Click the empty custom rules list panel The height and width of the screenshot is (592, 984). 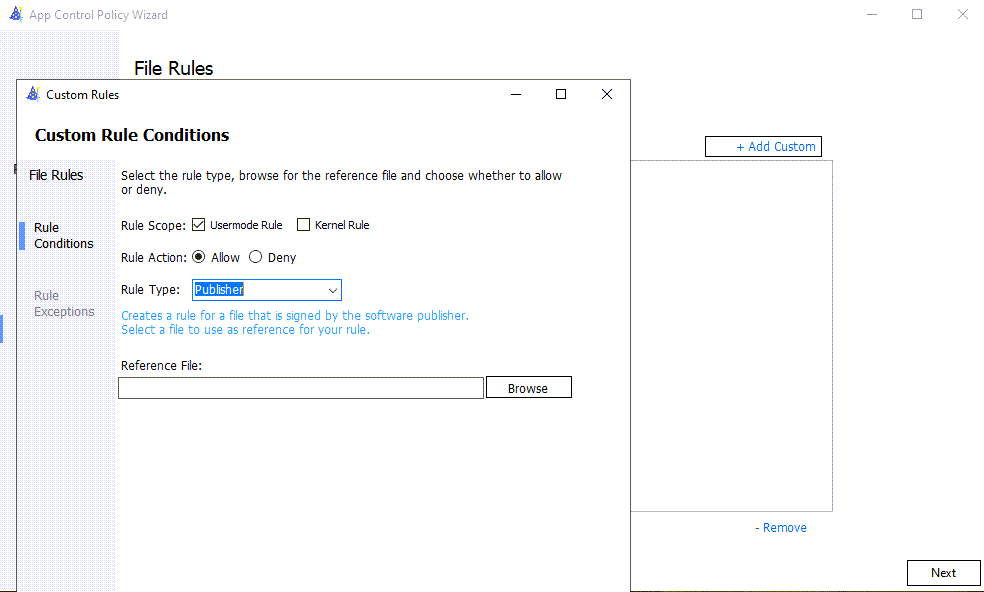tap(731, 335)
